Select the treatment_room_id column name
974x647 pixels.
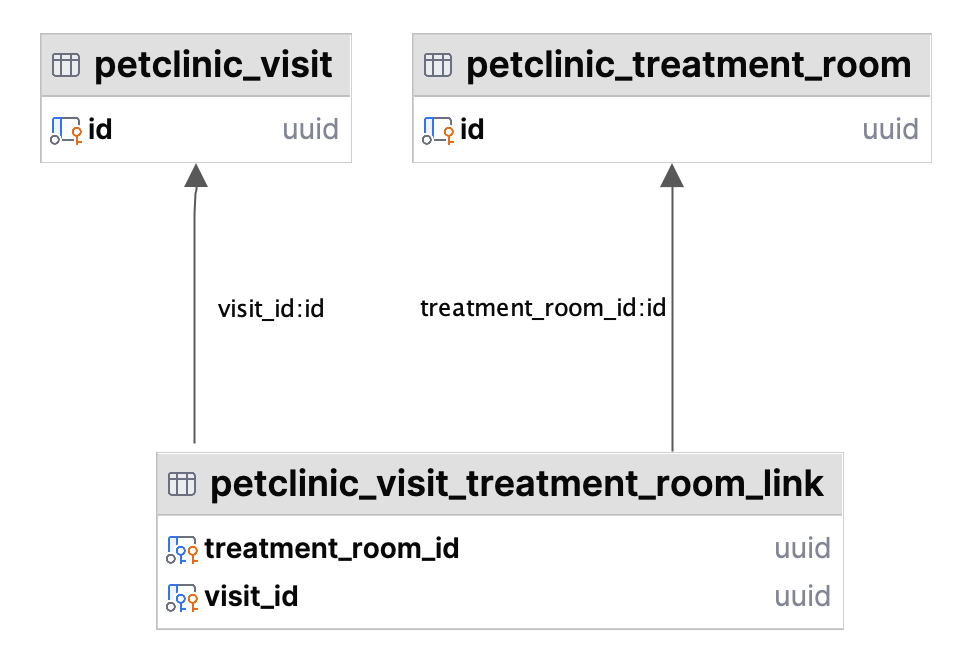(331, 548)
